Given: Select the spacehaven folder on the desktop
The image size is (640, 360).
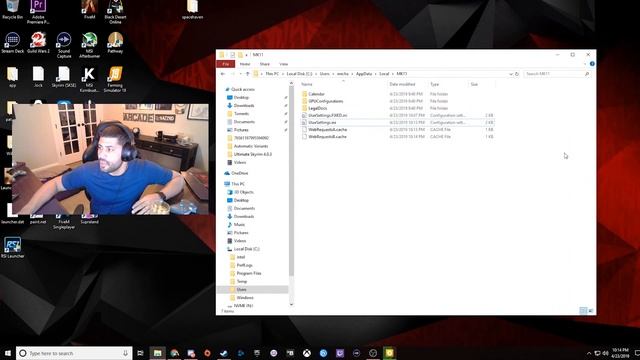Looking at the screenshot, I should 192,9.
